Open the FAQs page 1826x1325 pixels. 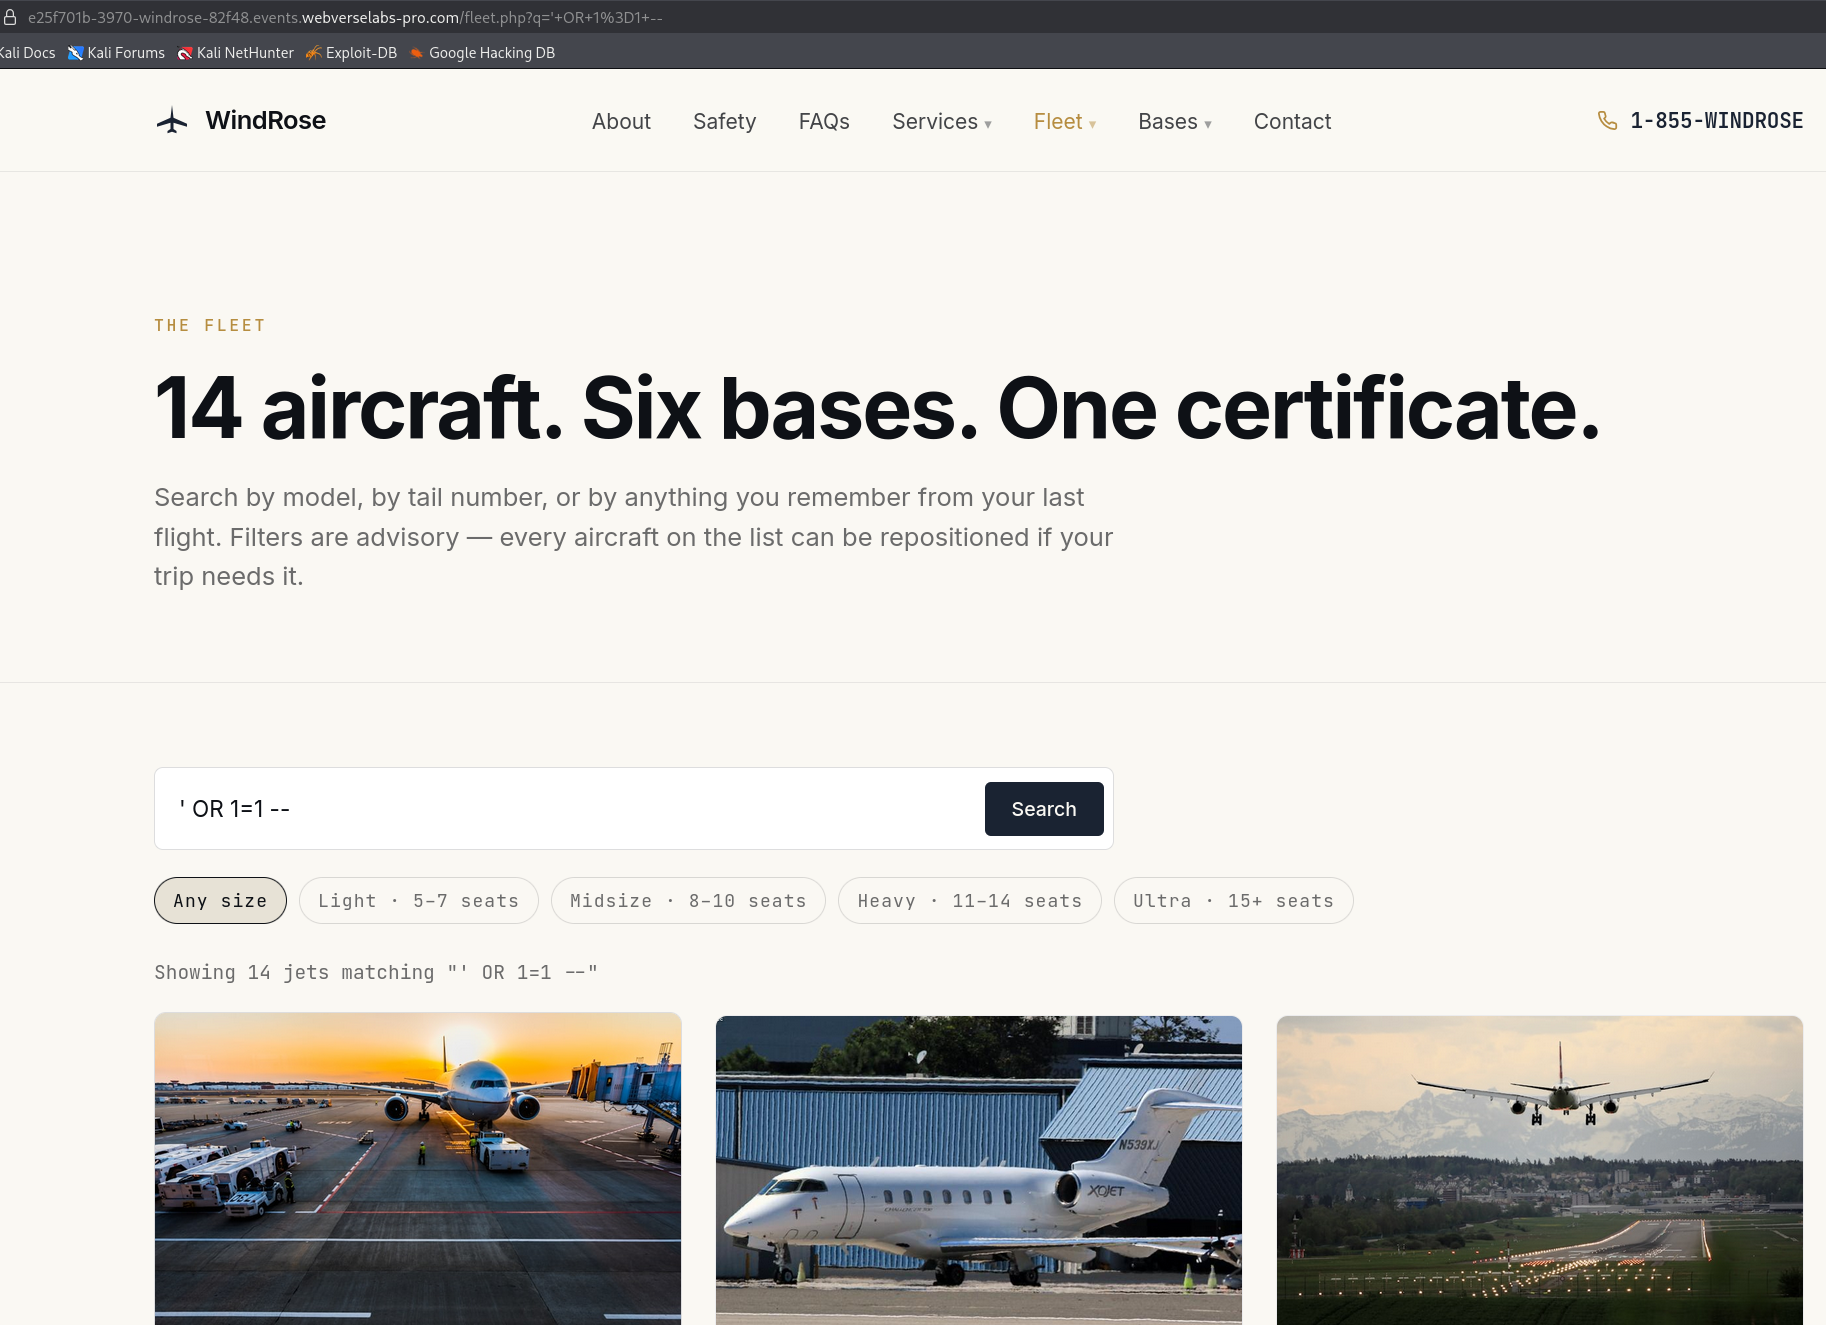824,122
